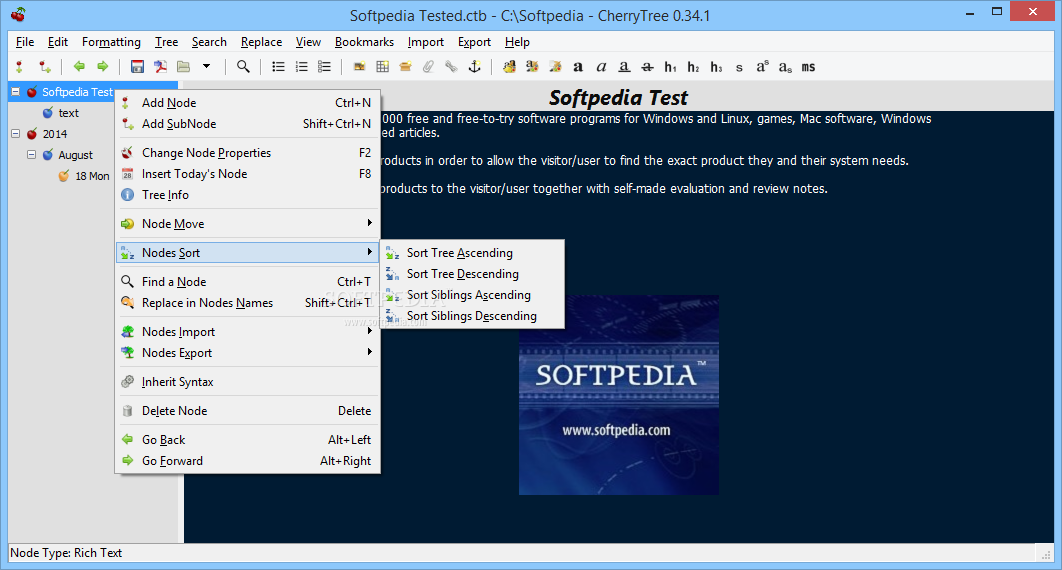This screenshot has width=1062, height=570.
Task: Click the superscript toolbar icon
Action: point(763,66)
